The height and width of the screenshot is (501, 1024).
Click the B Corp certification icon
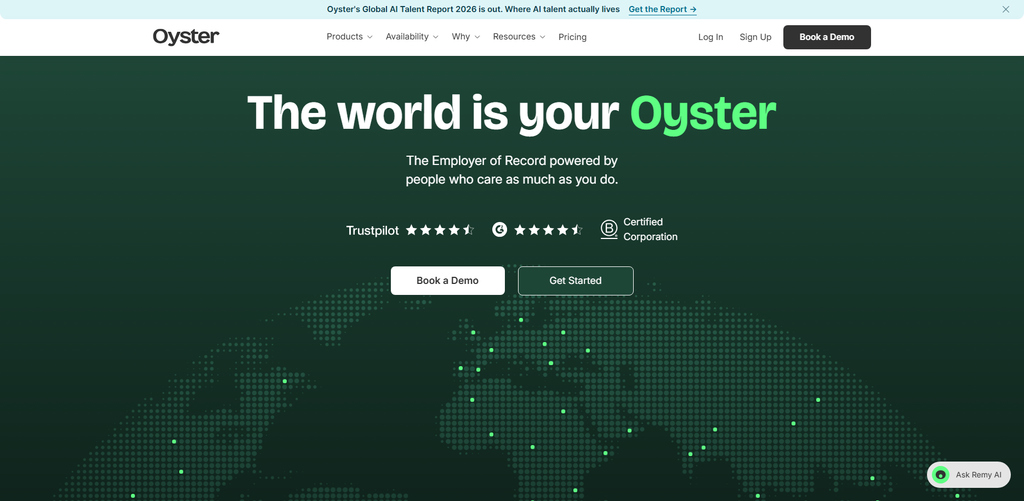click(x=609, y=230)
